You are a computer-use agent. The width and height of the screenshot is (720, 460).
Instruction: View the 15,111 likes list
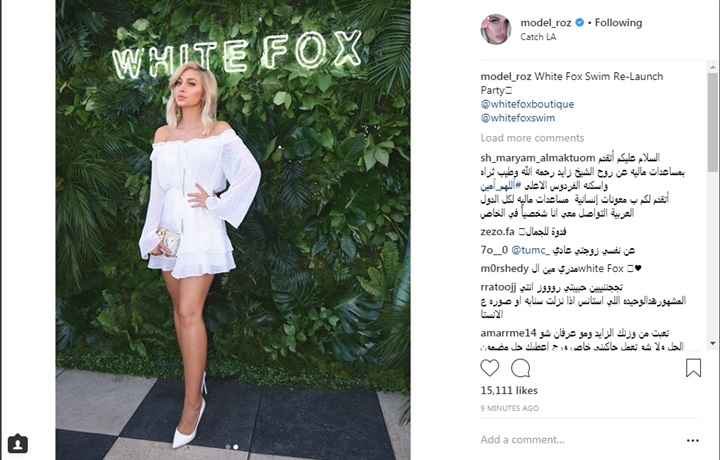(509, 391)
